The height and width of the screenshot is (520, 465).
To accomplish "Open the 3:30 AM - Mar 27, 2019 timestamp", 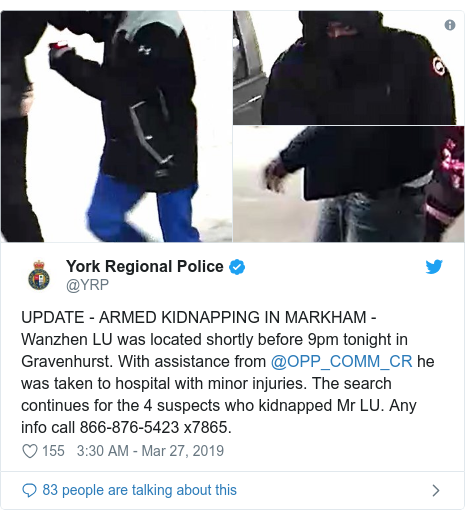I will (x=150, y=451).
